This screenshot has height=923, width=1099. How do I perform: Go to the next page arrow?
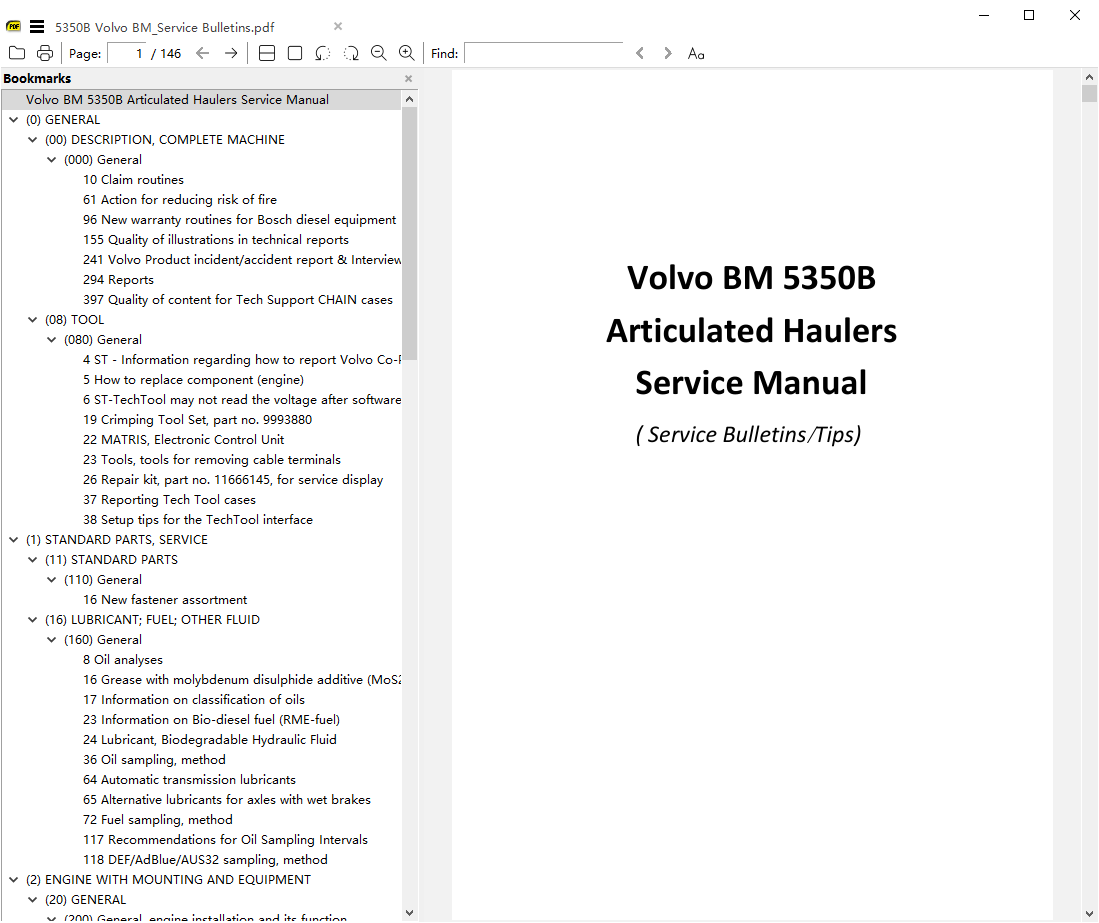click(231, 53)
